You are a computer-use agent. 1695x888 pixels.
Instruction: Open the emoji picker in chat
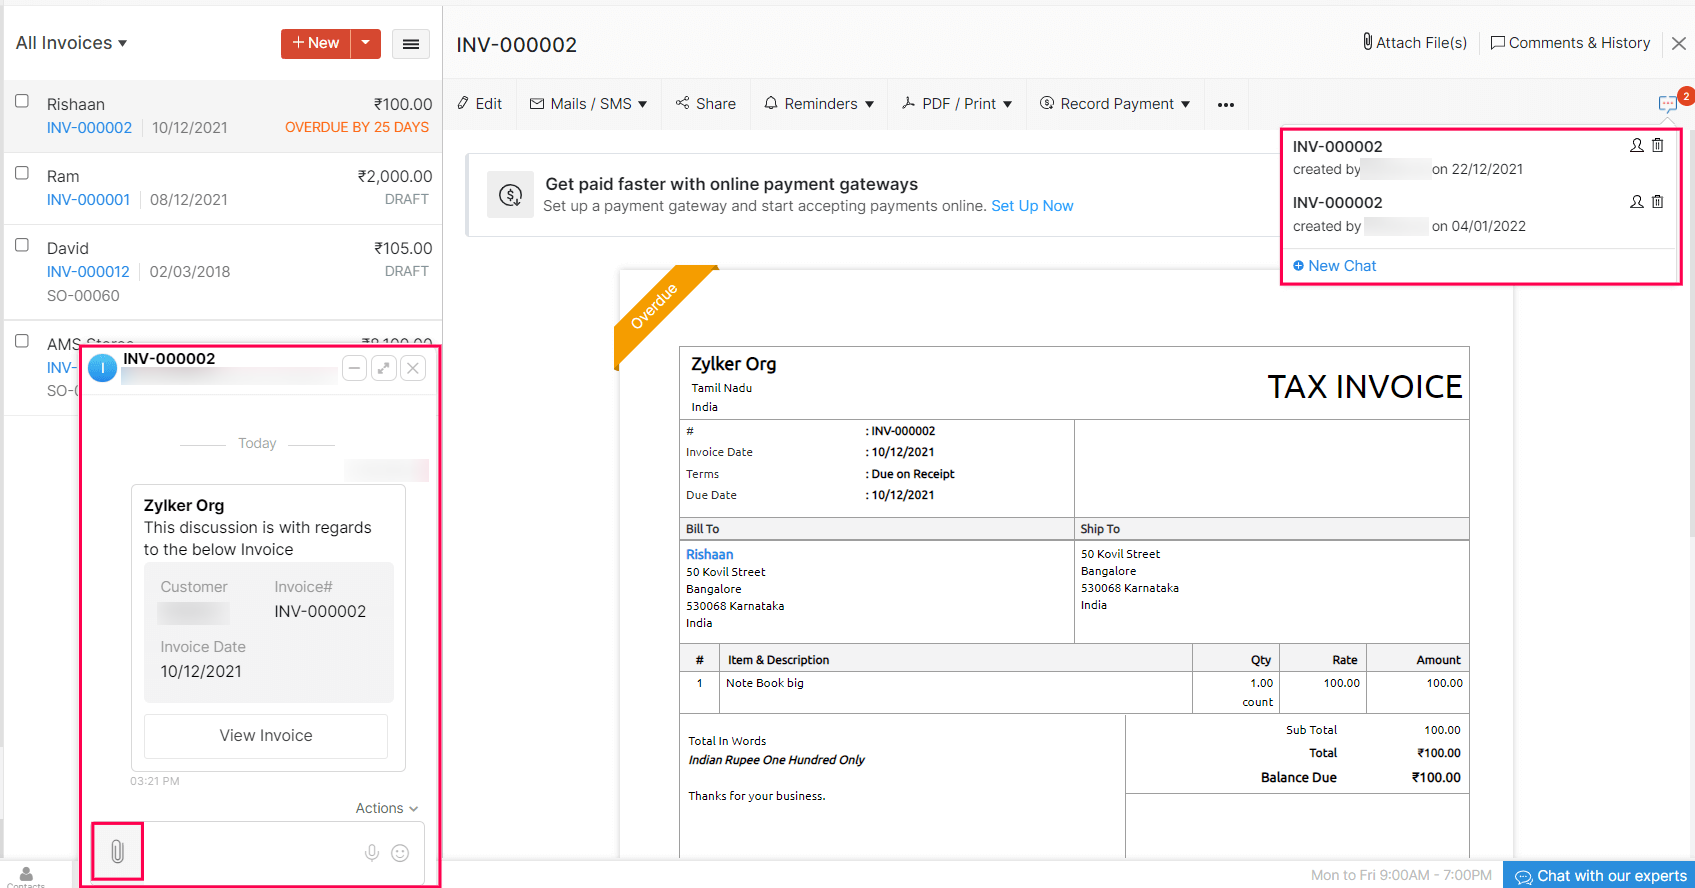[x=400, y=853]
